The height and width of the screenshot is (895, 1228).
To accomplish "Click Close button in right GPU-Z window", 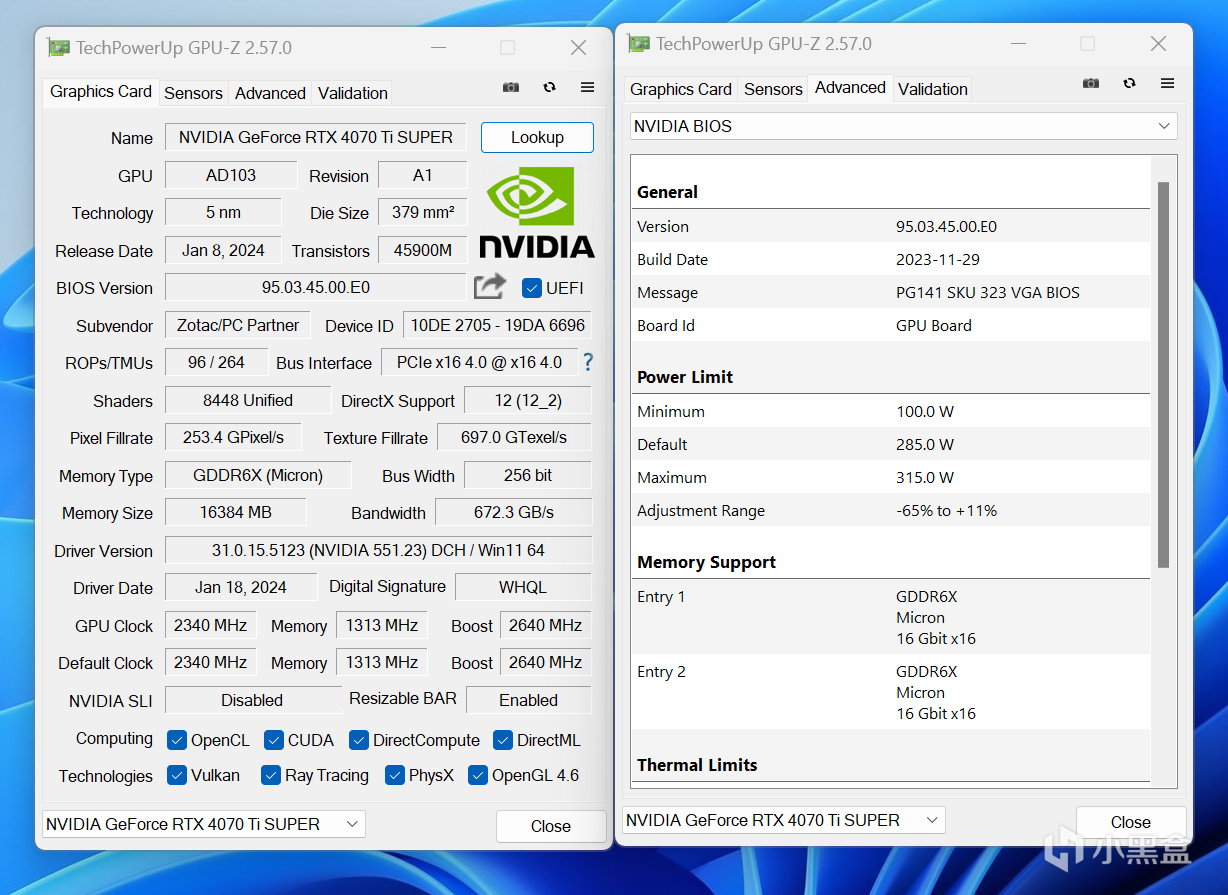I will (1131, 822).
